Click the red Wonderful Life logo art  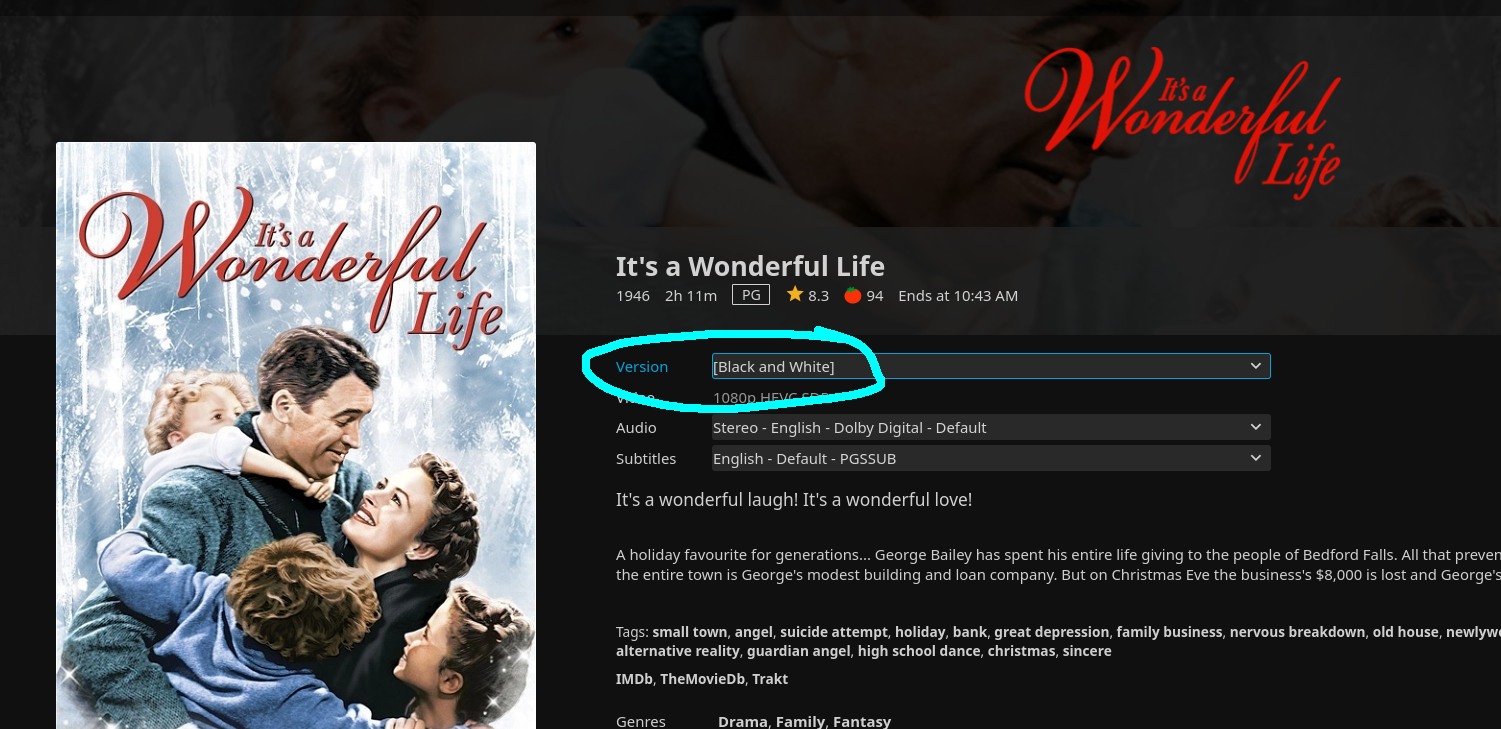[1183, 120]
